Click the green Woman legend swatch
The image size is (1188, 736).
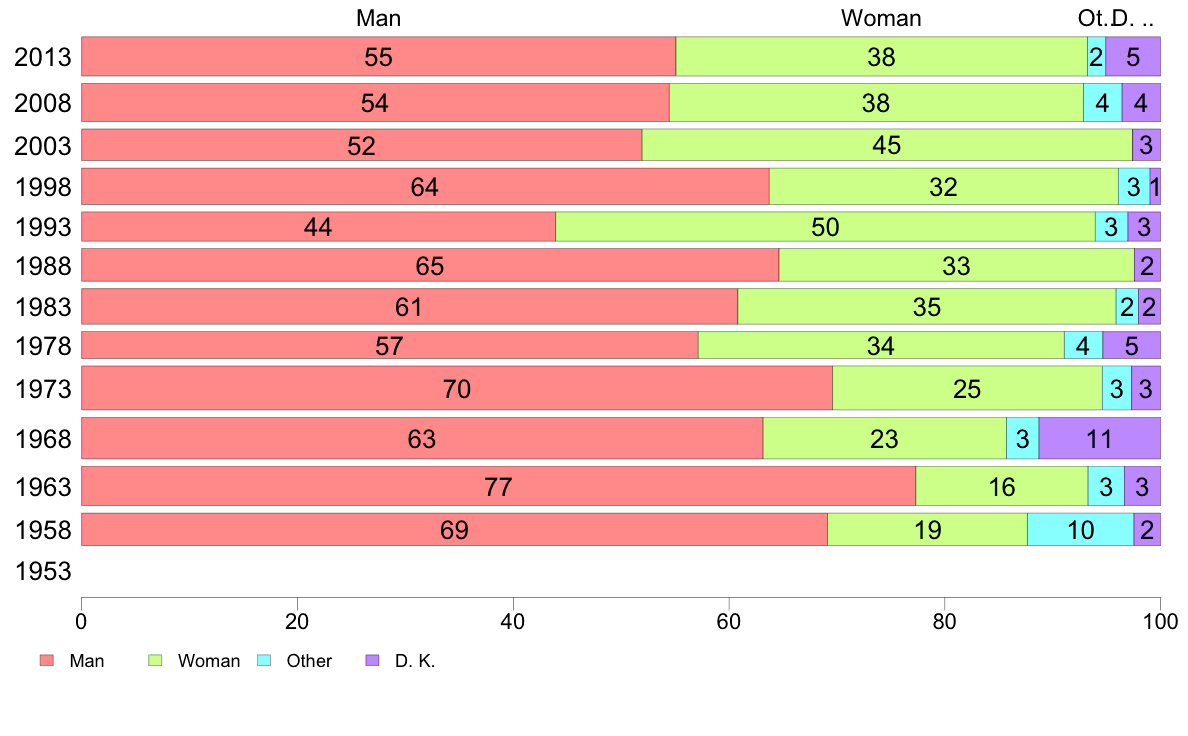tap(155, 661)
